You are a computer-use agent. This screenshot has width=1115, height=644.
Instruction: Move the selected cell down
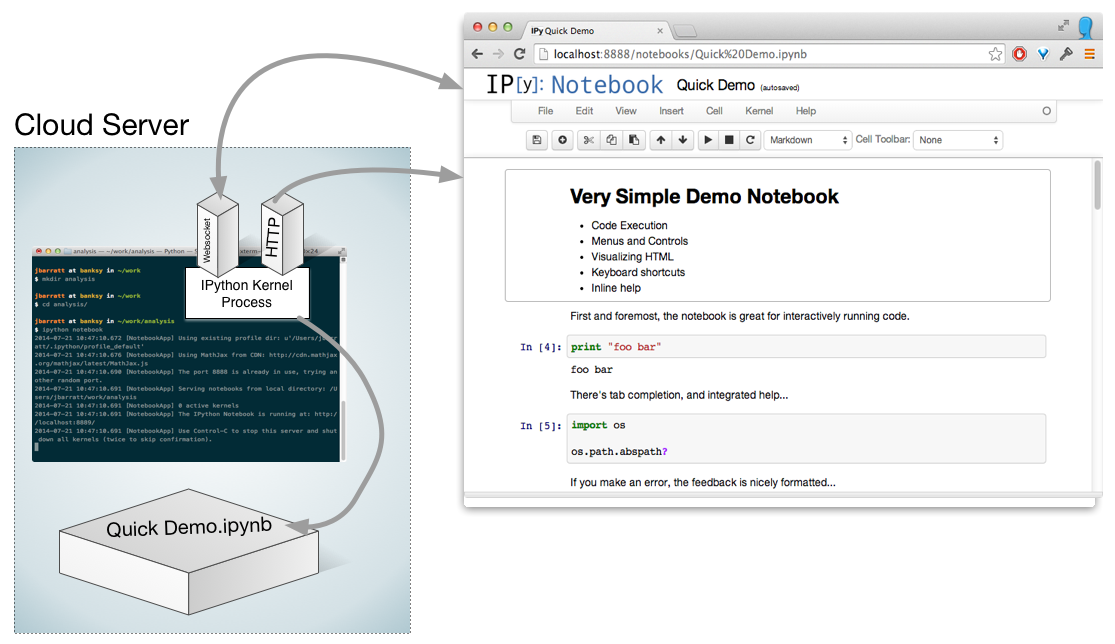coord(683,140)
